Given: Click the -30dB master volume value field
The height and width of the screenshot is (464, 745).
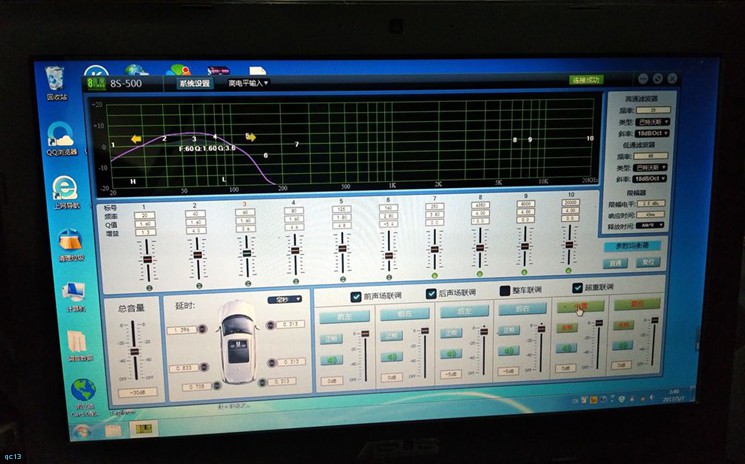Looking at the screenshot, I should [x=138, y=393].
